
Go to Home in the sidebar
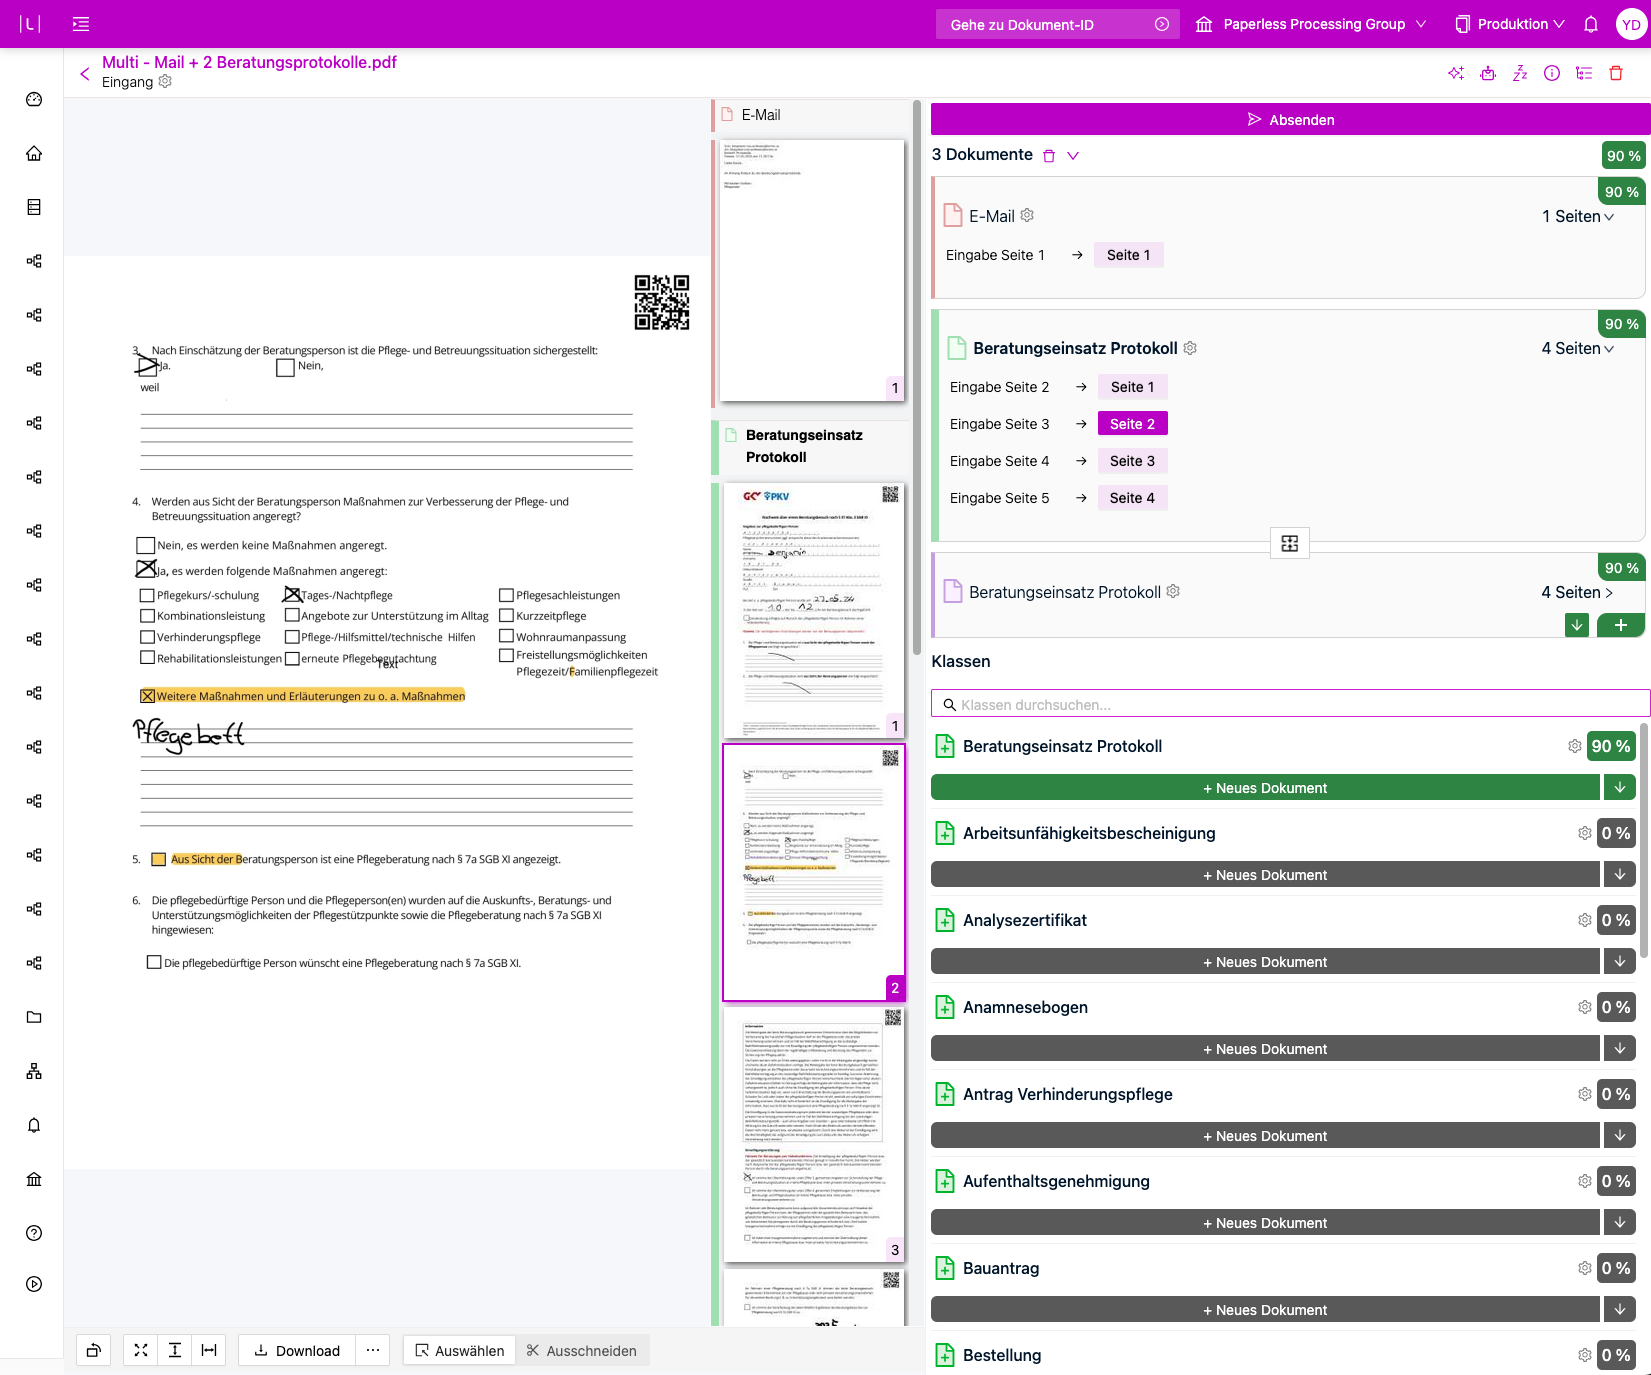coord(34,153)
